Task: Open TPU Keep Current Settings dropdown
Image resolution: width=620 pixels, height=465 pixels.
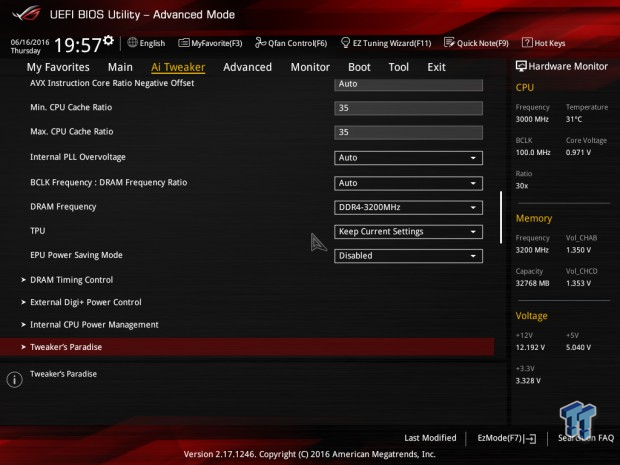Action: click(x=408, y=232)
